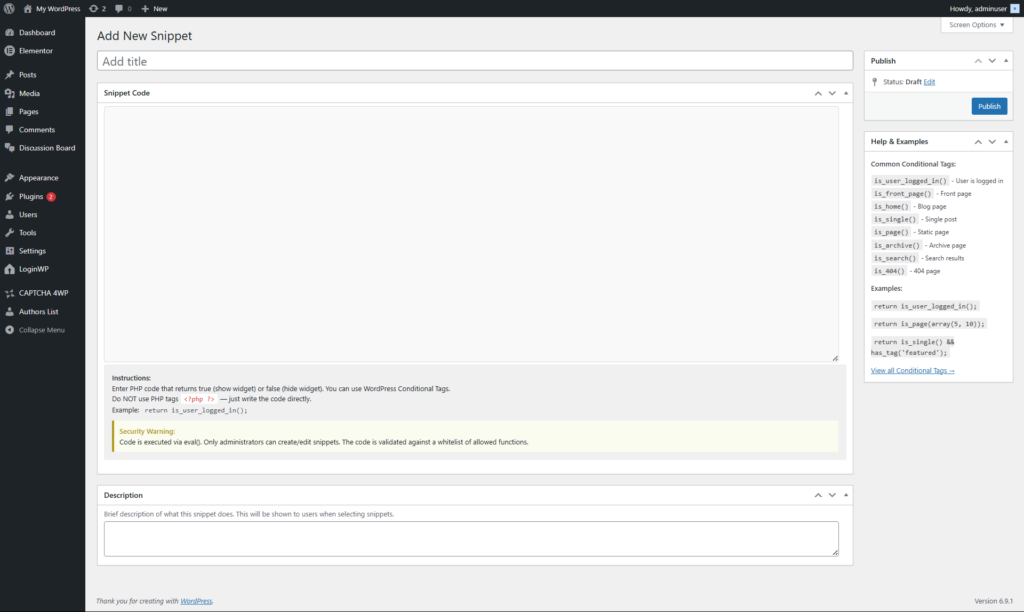Toggle the Snippet Code panel collapse triangle

coord(846,93)
